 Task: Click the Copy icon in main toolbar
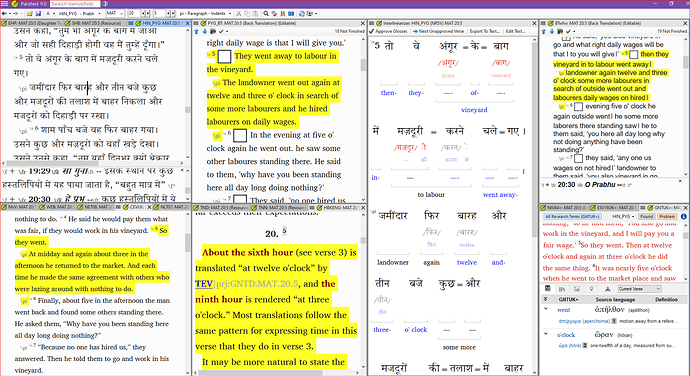[x=247, y=14]
